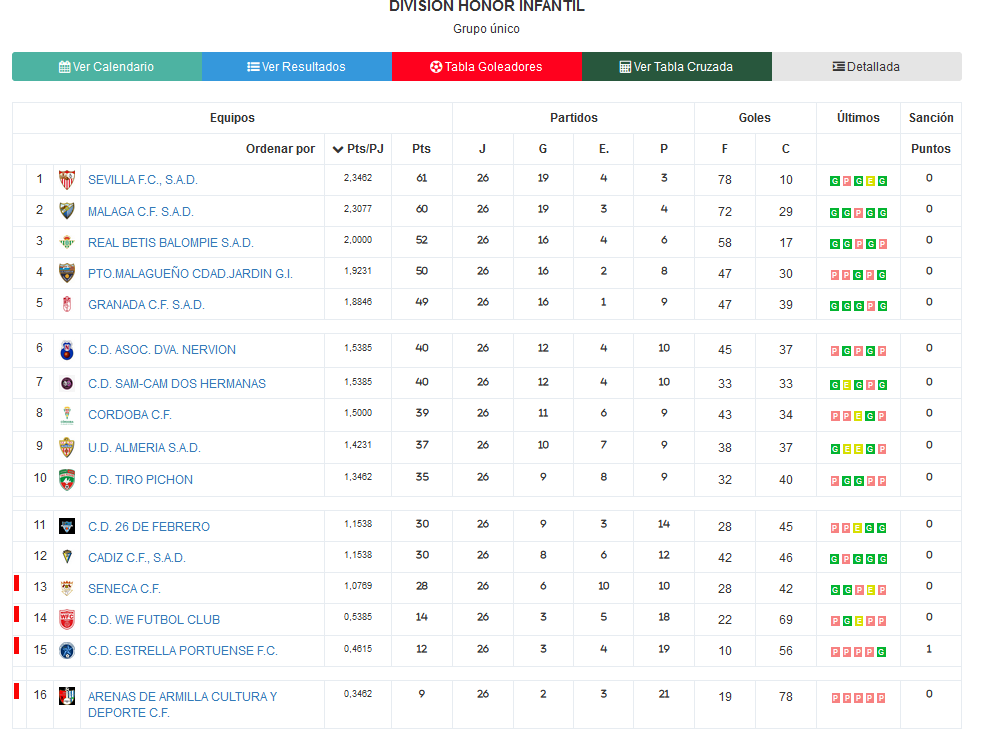Image resolution: width=992 pixels, height=734 pixels.
Task: Click the Arenas de Armilla crest
Action: click(66, 696)
